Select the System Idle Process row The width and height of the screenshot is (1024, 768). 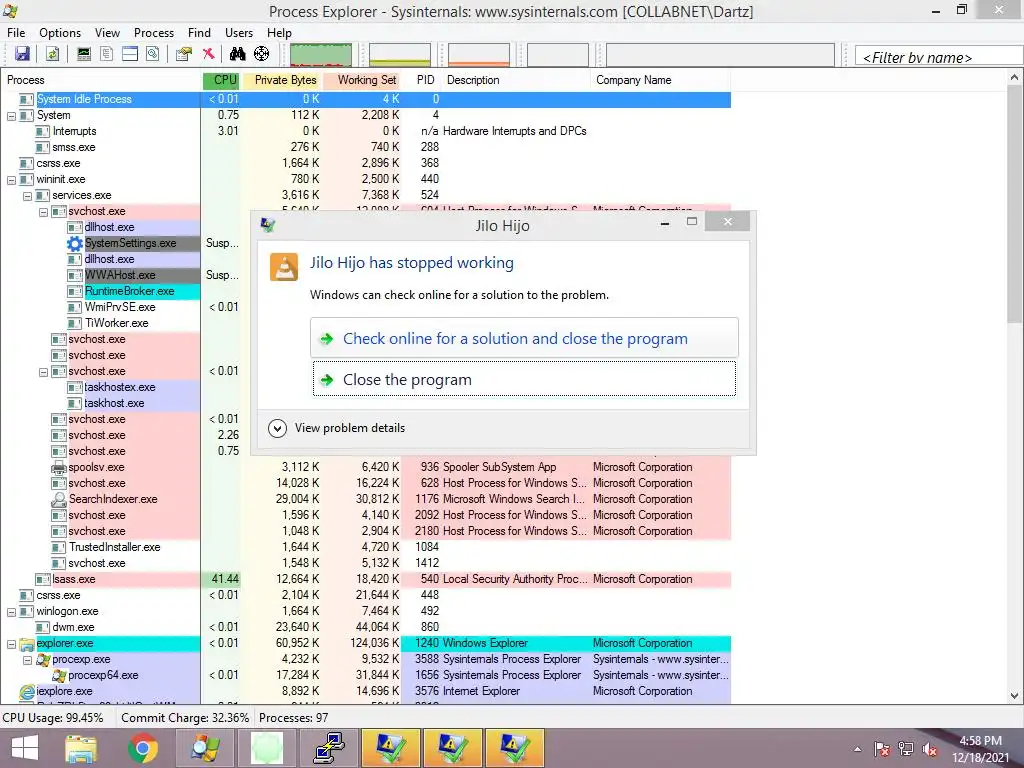click(x=366, y=100)
